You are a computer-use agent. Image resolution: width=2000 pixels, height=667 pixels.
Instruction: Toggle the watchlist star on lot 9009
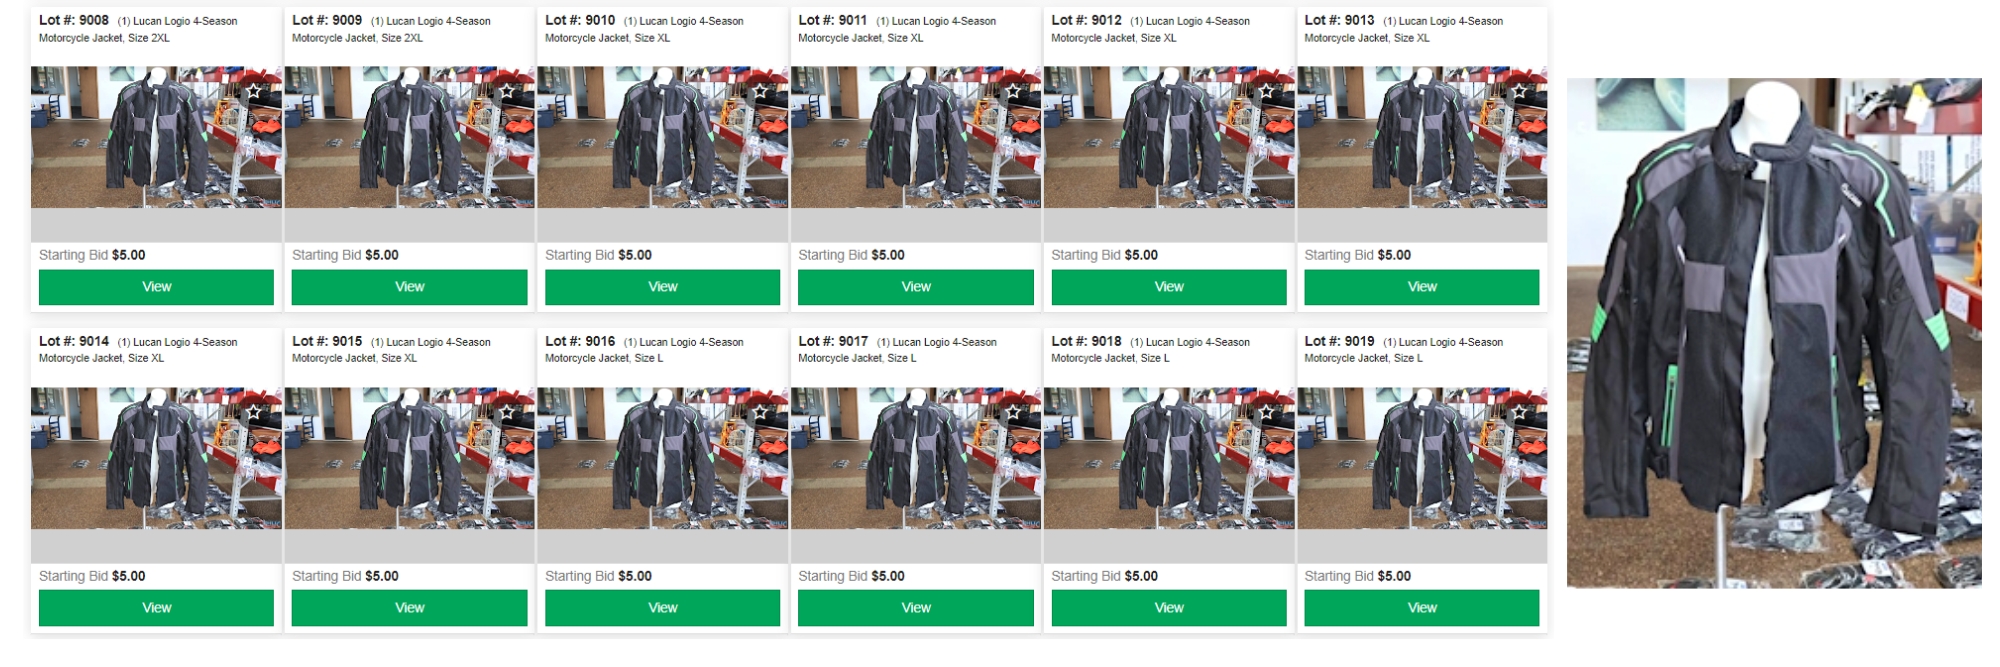pyautogui.click(x=507, y=91)
